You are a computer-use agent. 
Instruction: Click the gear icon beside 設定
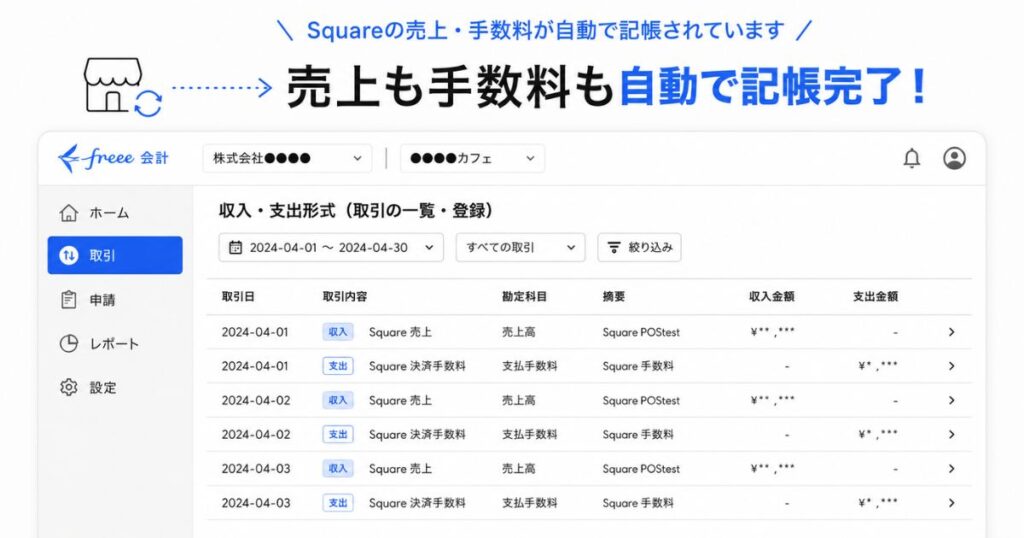pos(69,387)
